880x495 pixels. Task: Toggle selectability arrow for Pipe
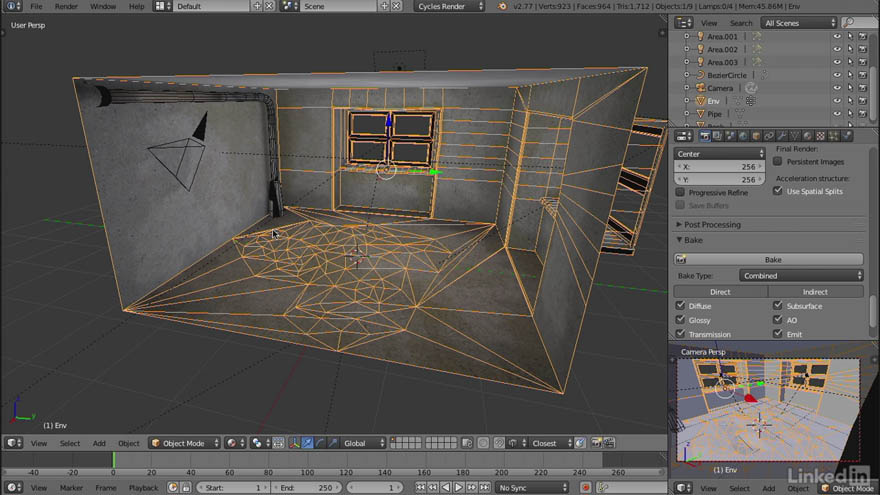tap(850, 114)
